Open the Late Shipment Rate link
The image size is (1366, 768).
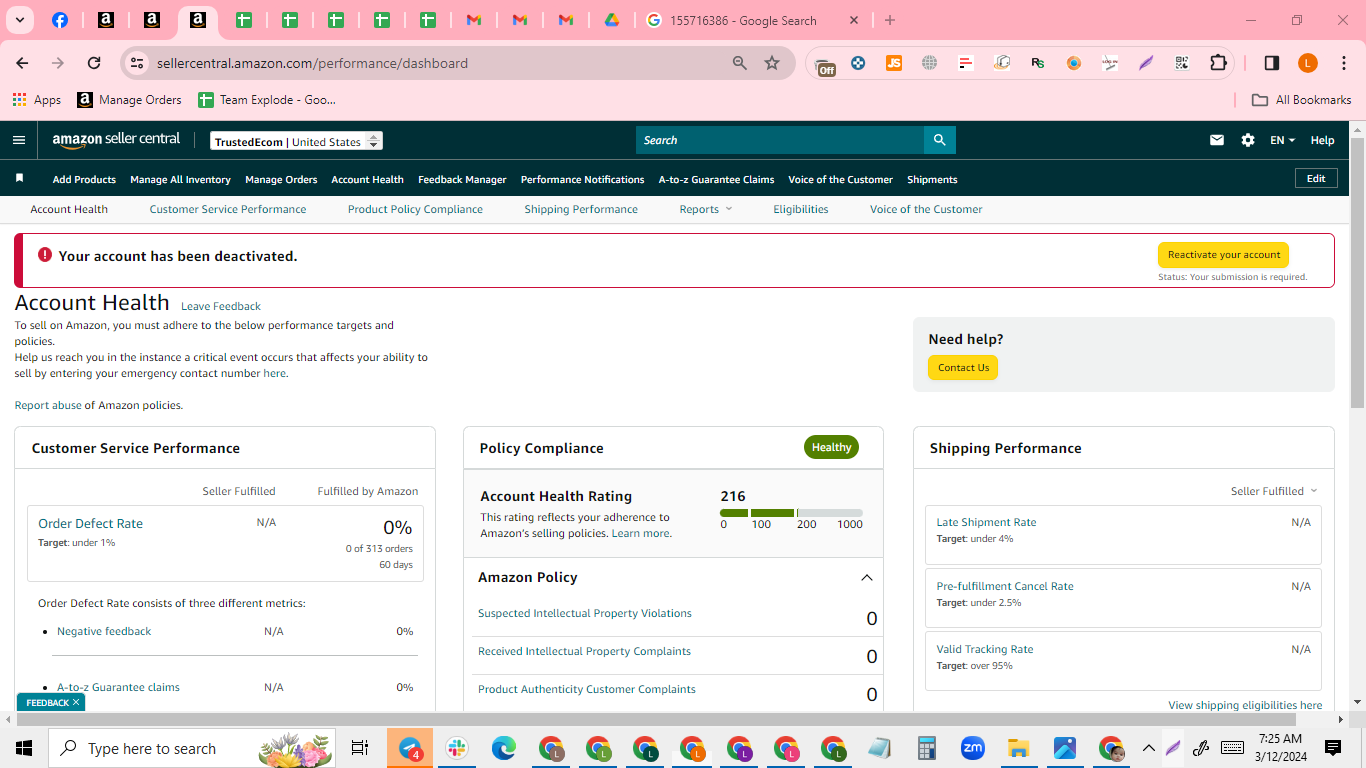[986, 522]
